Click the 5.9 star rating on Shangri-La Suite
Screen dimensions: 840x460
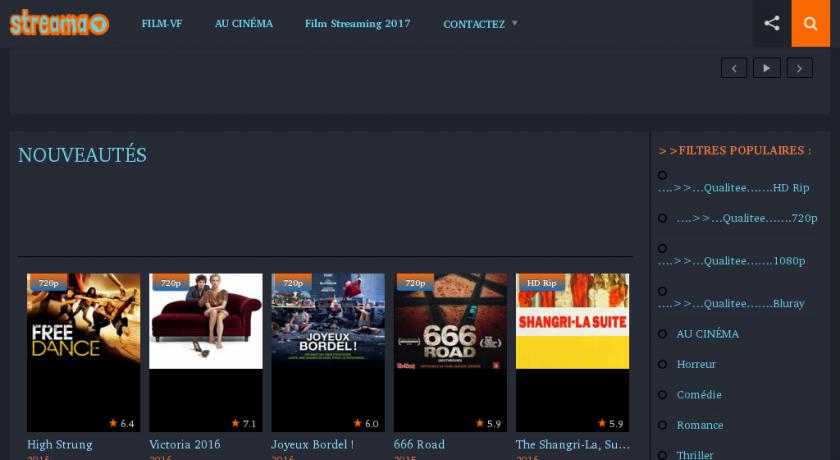click(610, 424)
